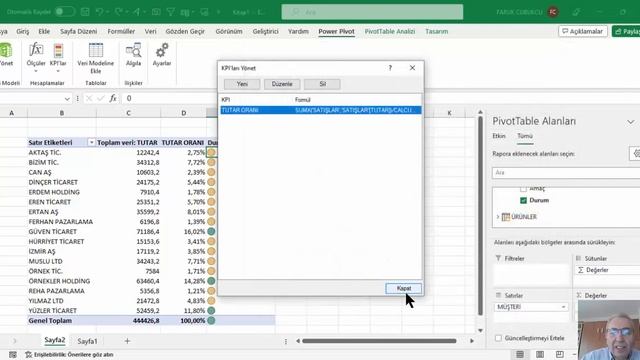Viewport: 640px width, 360px height.
Task: Open the MÜŞTERİ field dropdown in Satırlar
Action: (x=563, y=307)
